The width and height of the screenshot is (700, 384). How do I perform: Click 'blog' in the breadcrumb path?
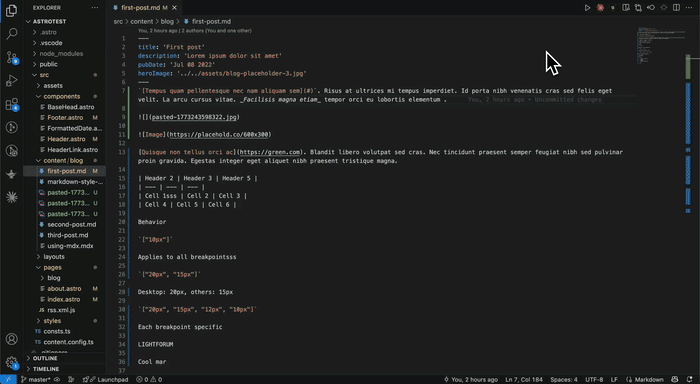coord(167,21)
